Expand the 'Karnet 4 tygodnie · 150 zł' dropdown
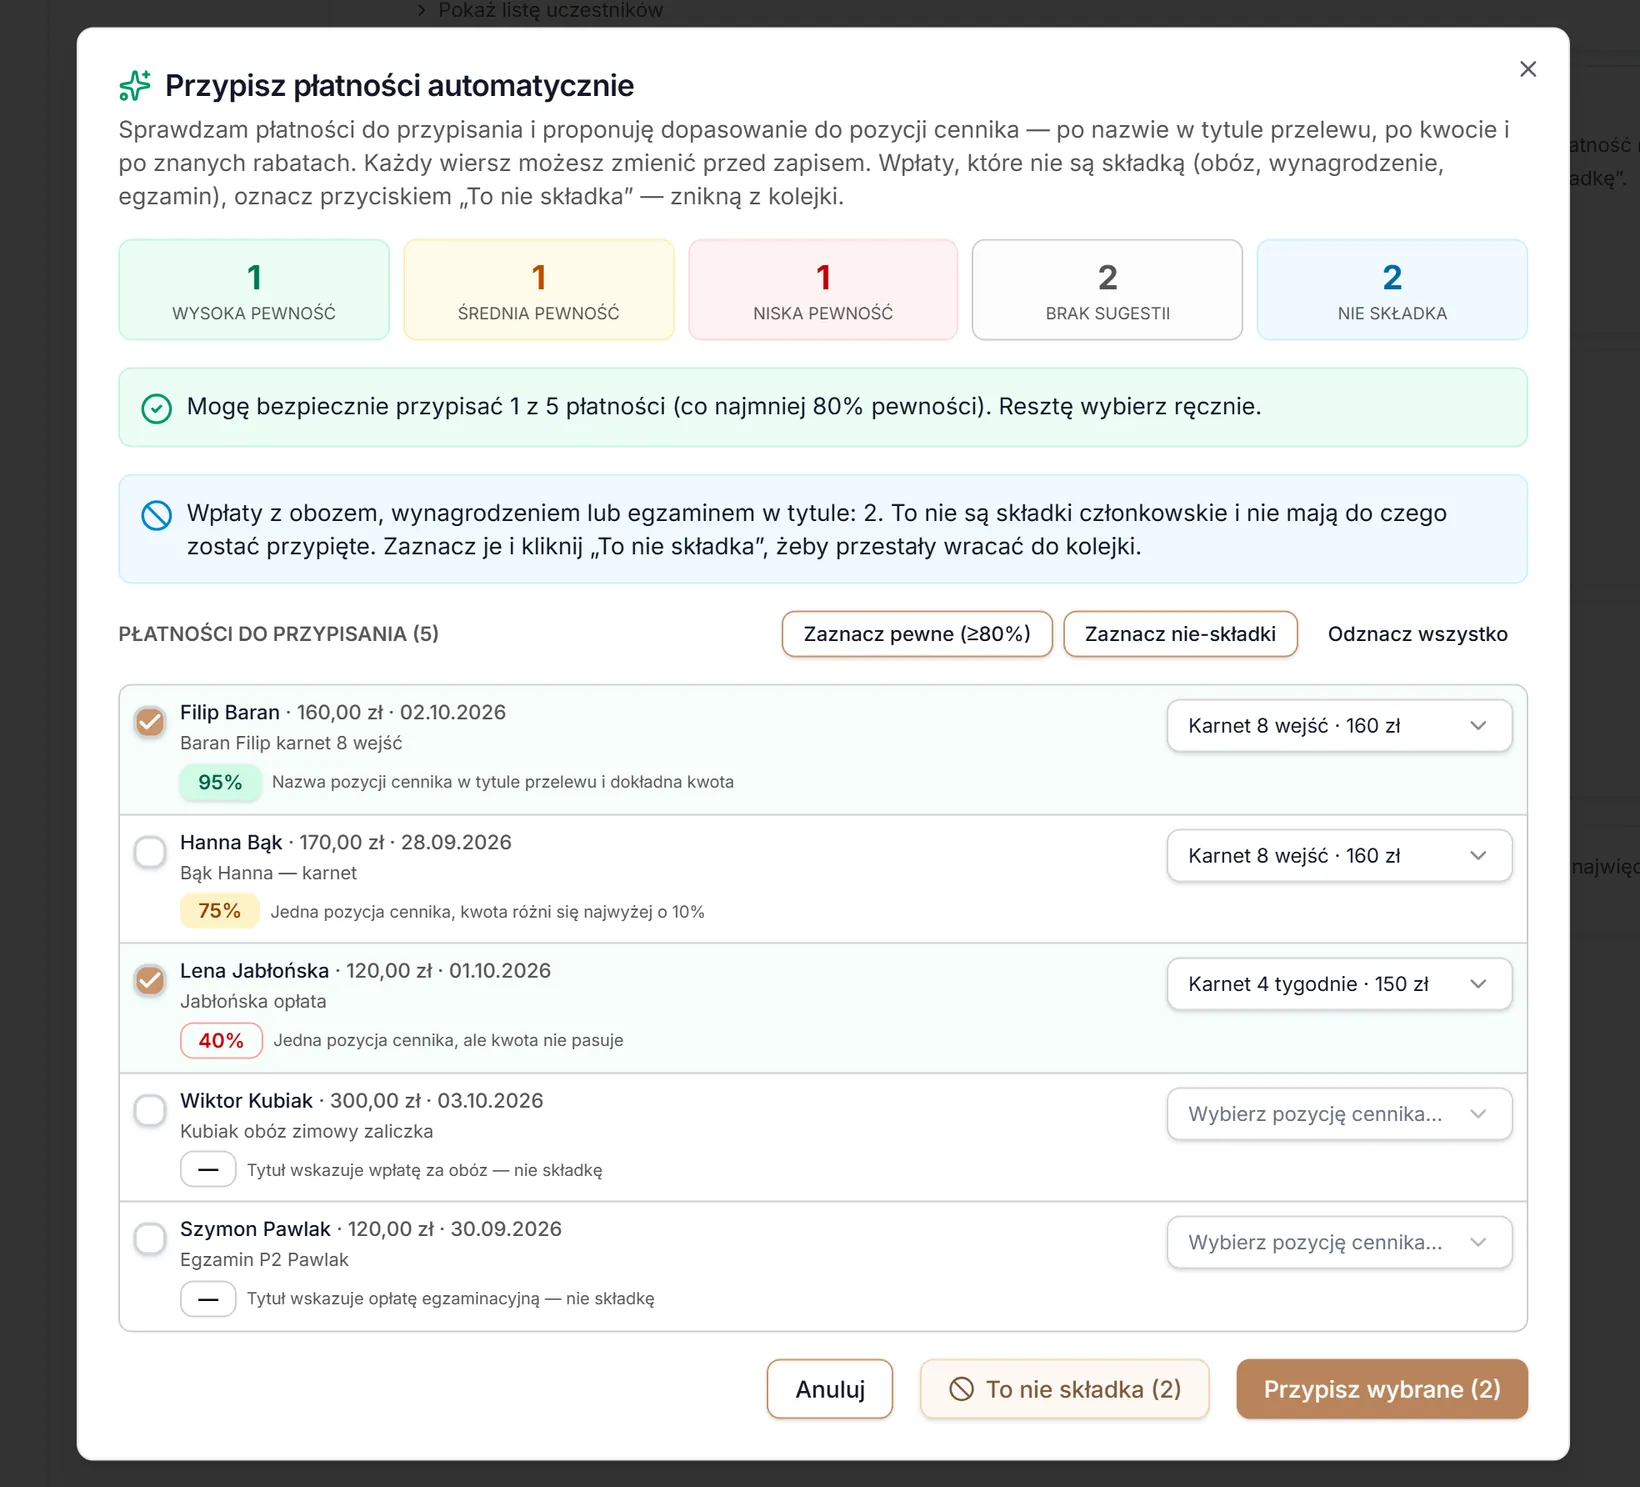The image size is (1640, 1487). [x=1339, y=984]
